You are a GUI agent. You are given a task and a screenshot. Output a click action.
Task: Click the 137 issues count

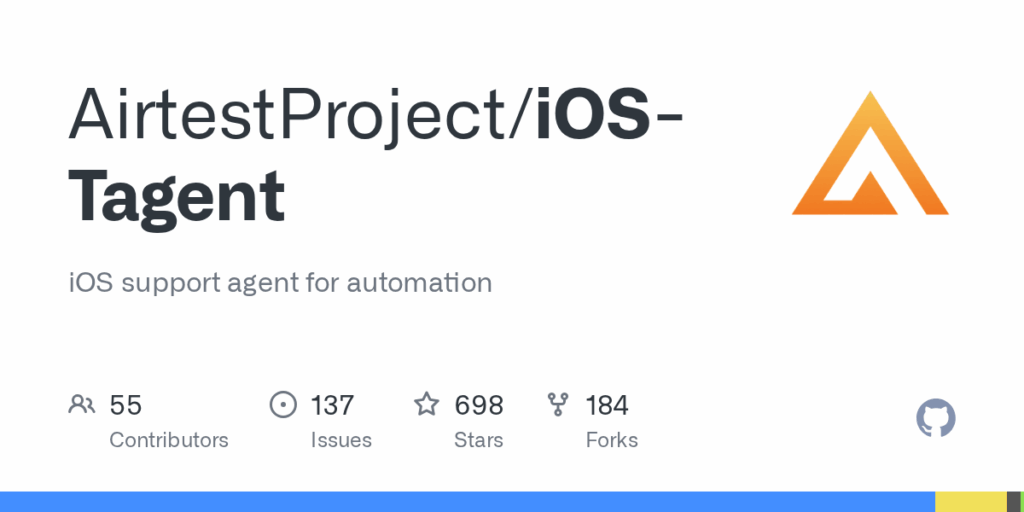click(x=332, y=406)
